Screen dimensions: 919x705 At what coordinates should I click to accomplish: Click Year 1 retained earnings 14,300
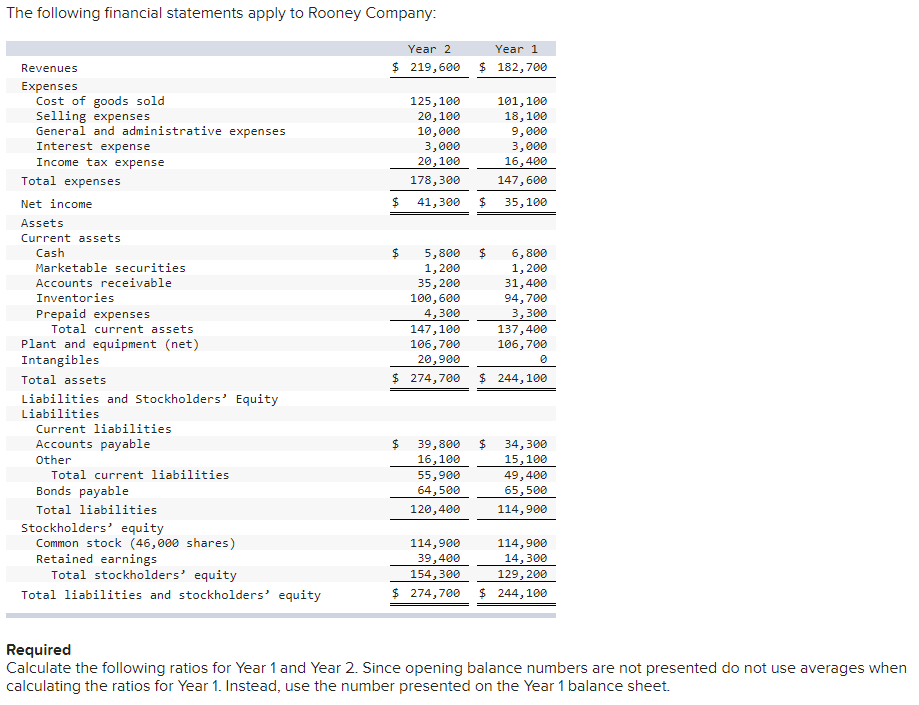click(526, 558)
